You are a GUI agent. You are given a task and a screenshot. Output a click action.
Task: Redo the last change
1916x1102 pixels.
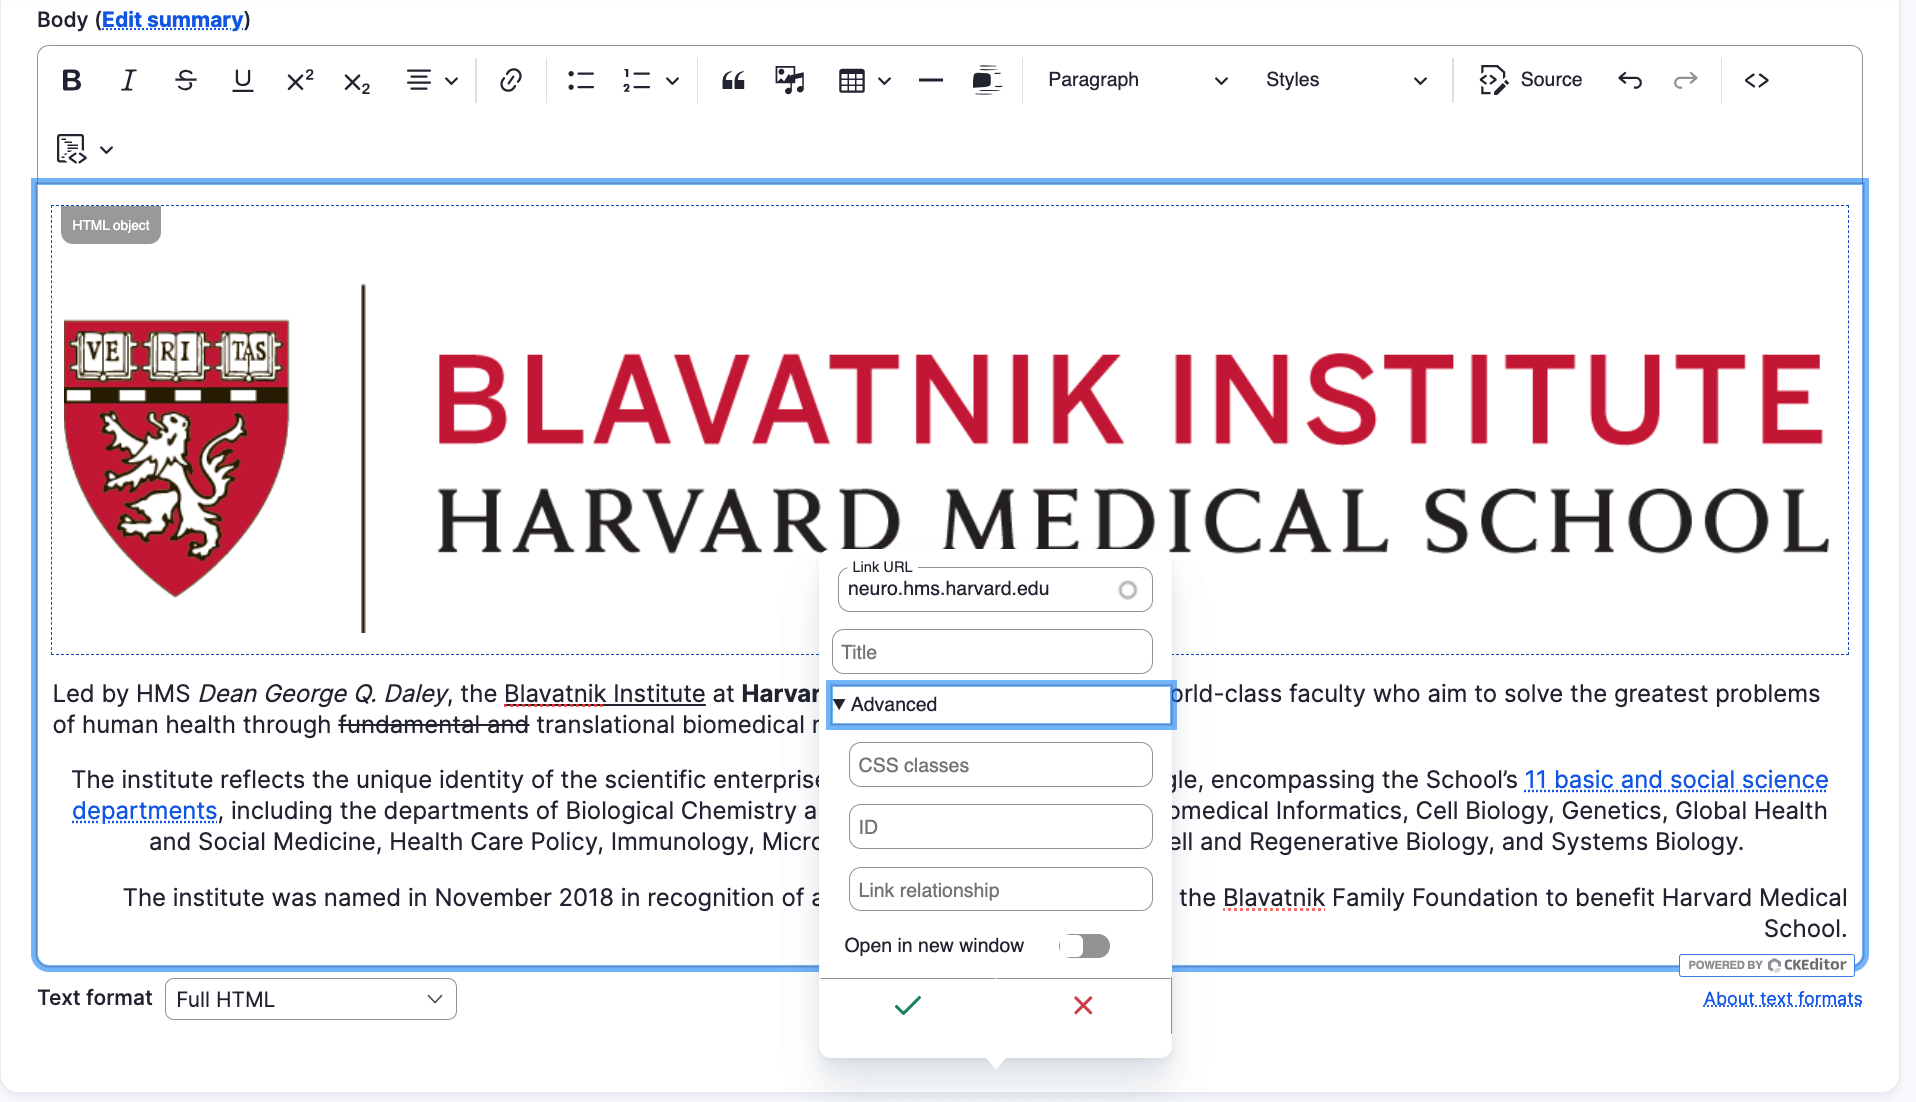[x=1686, y=80]
